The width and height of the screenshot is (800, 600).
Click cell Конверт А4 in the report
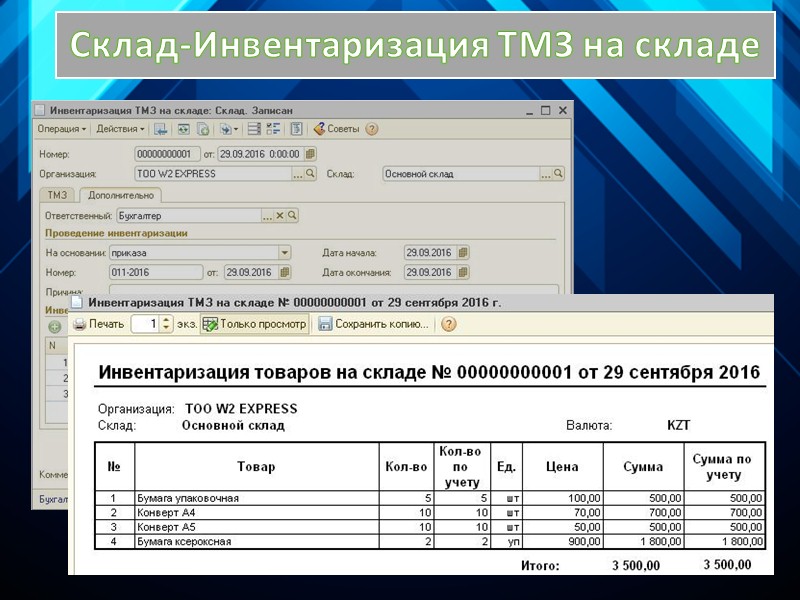tap(257, 513)
